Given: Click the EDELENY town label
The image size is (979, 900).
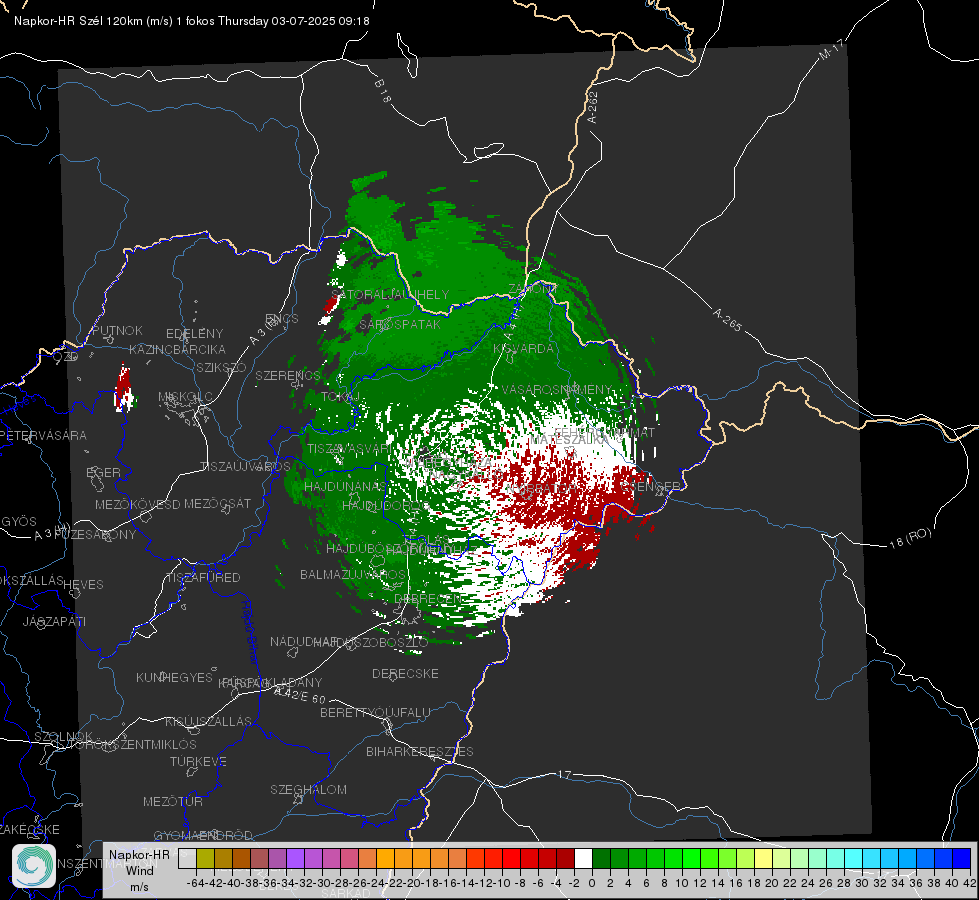Looking at the screenshot, I should [194, 334].
